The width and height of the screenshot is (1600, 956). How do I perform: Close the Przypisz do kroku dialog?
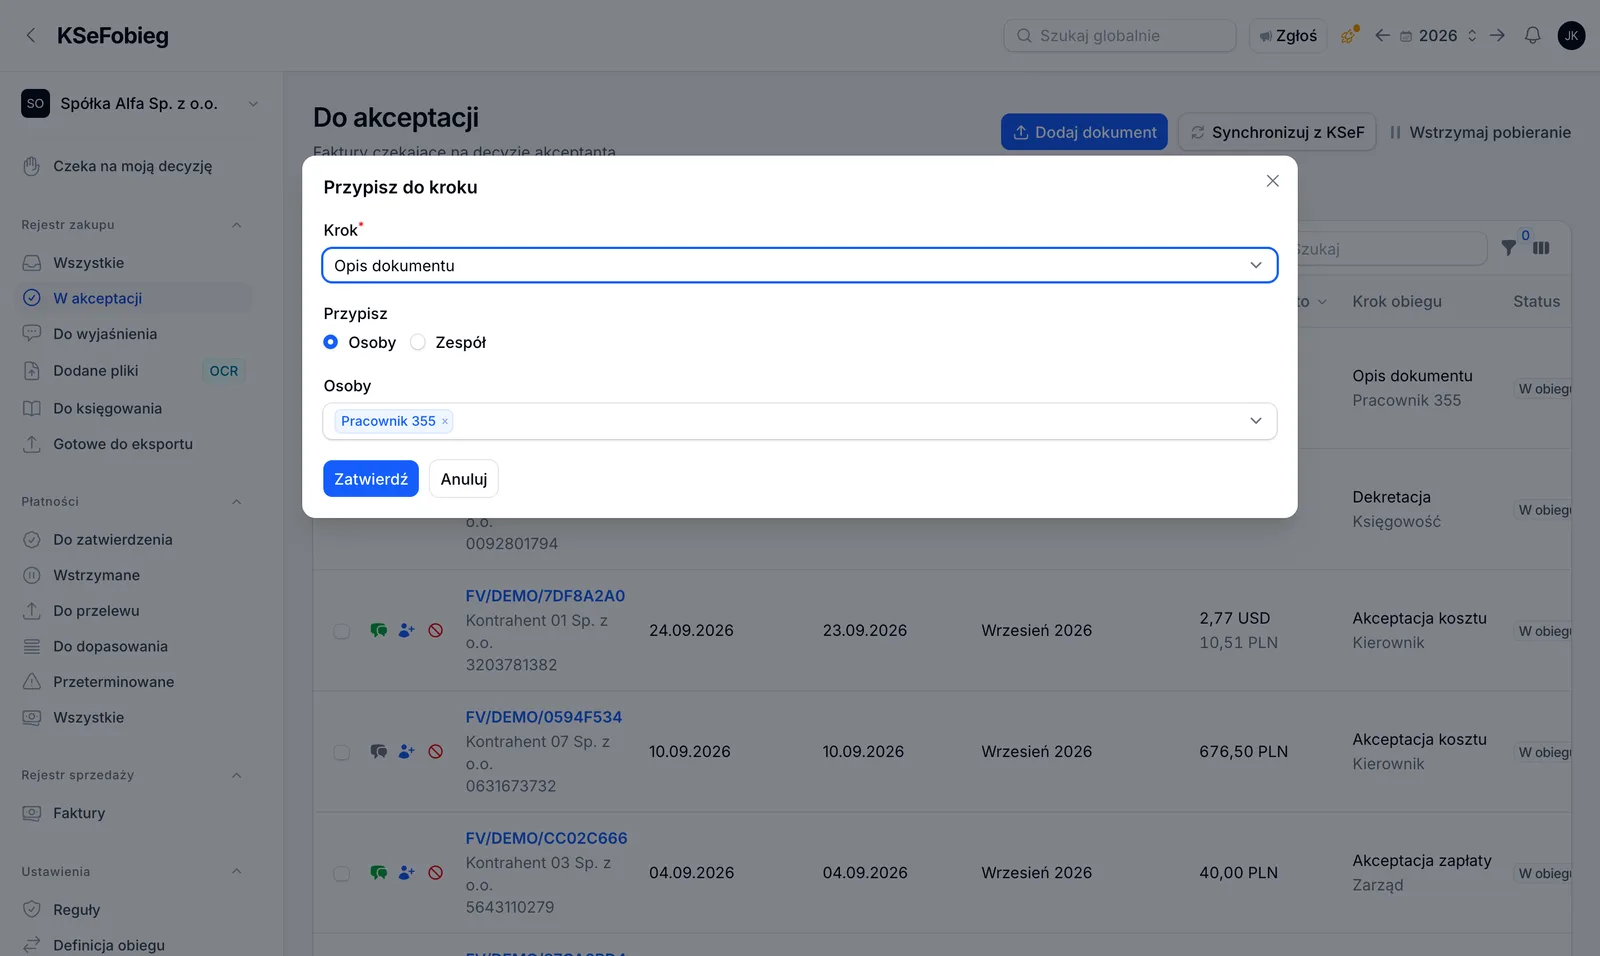(1272, 181)
